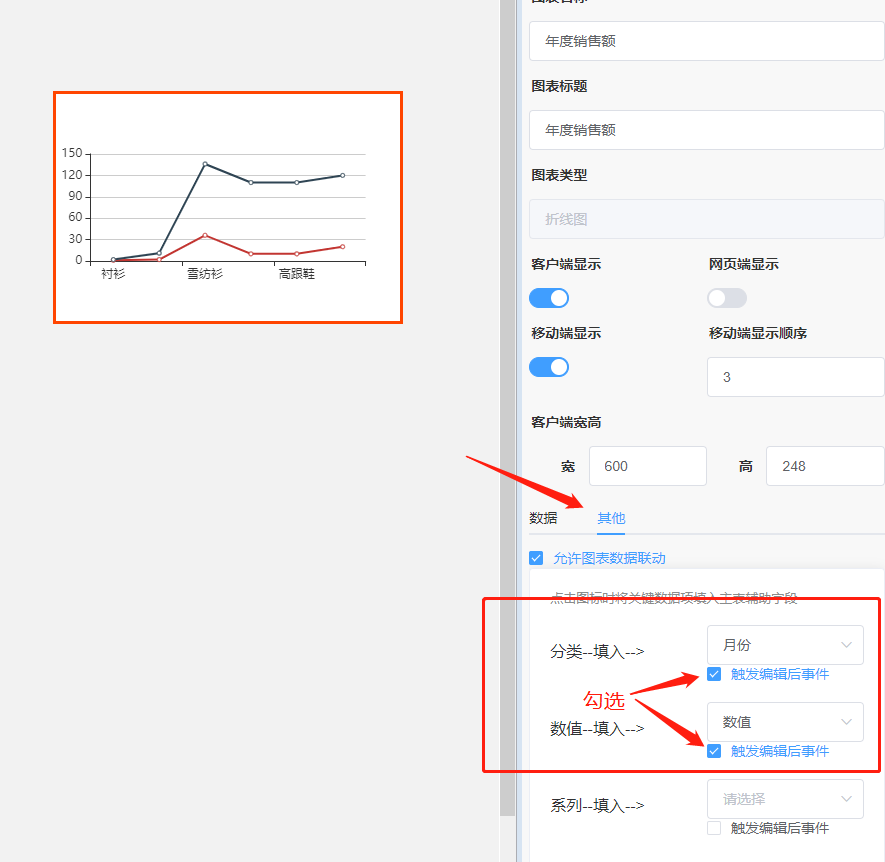
Task: Uncheck 触发编辑后事件 under 月份 dropdown
Action: 714,674
